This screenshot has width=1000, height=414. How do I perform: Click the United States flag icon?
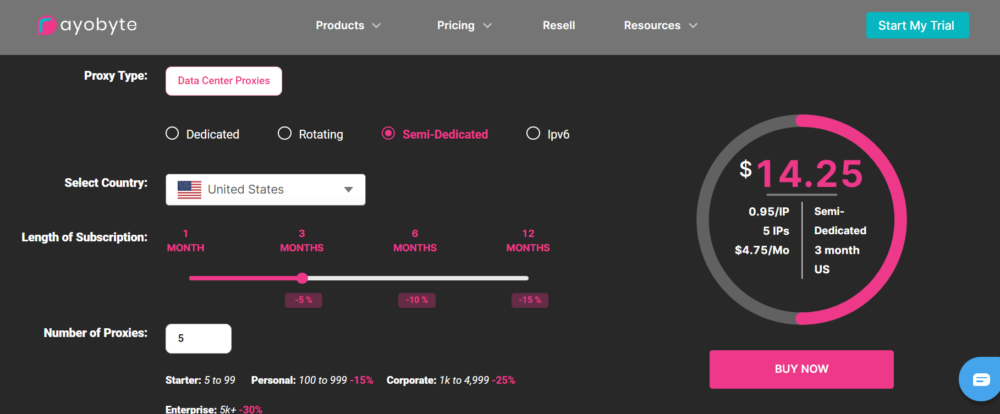click(x=189, y=189)
